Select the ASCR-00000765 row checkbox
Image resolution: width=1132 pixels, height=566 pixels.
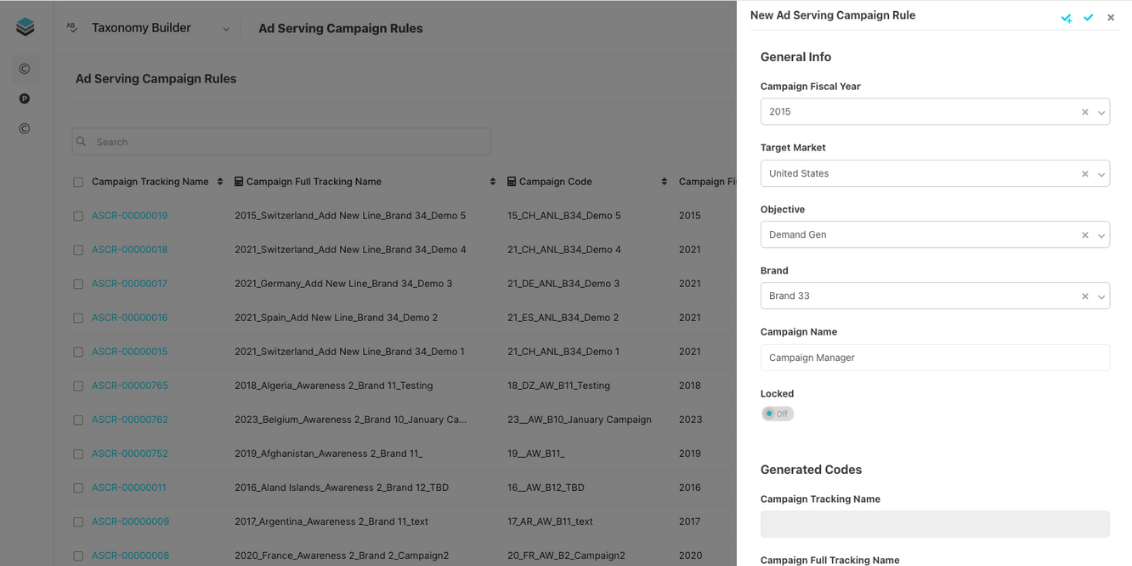pos(78,386)
